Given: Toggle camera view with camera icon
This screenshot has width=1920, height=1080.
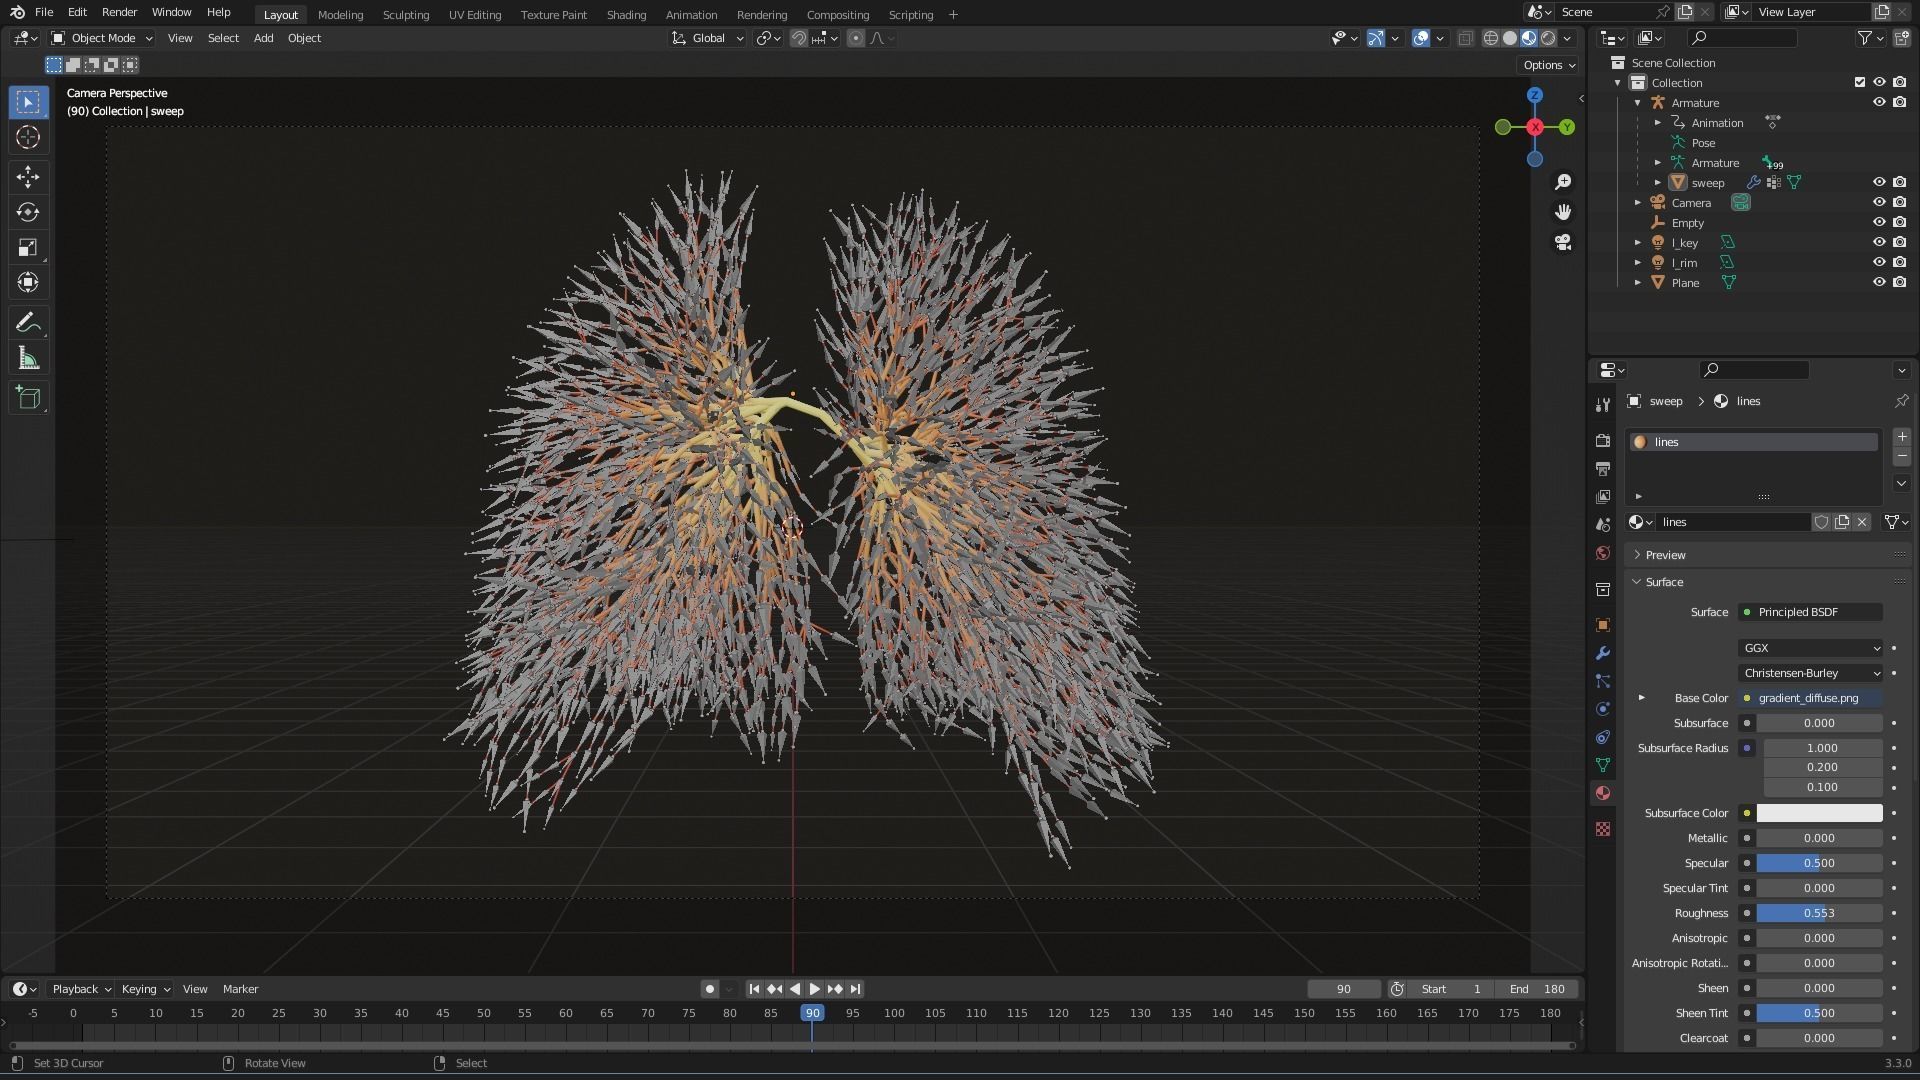Looking at the screenshot, I should [1563, 242].
